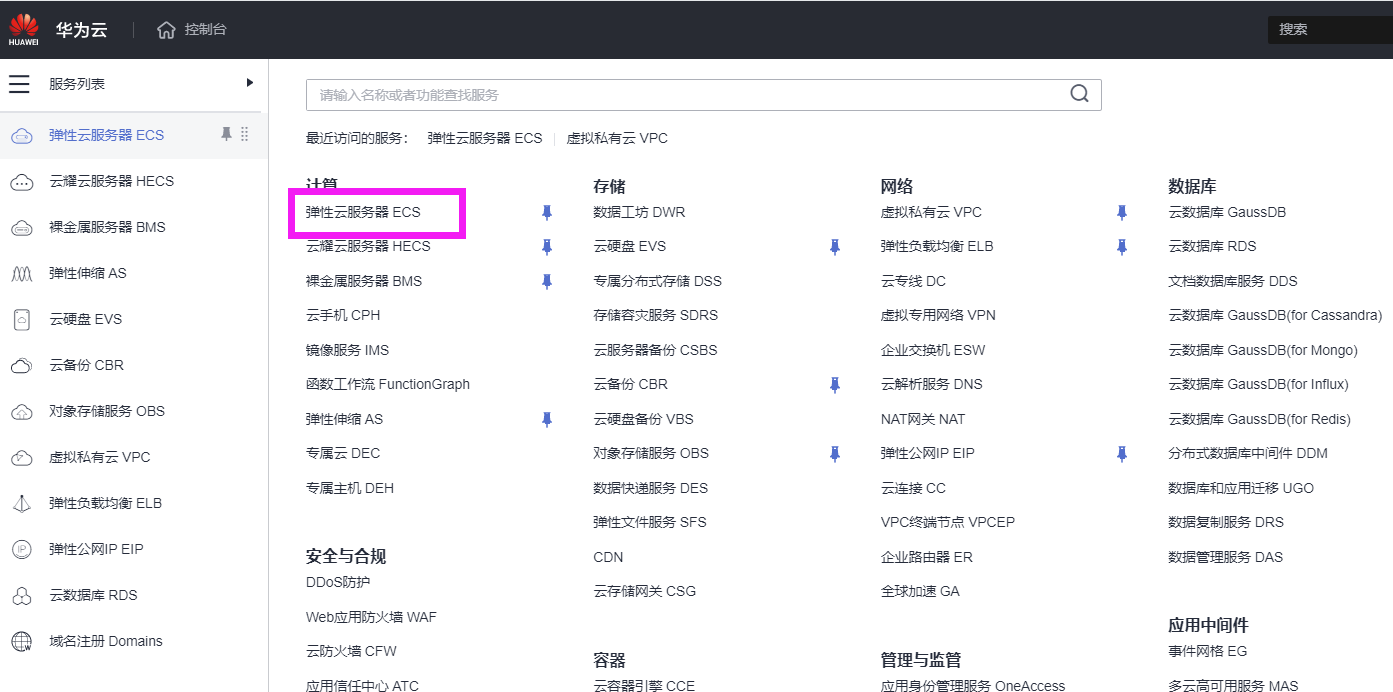Click sidebar 弹性公网IP EIP icon
The height and width of the screenshot is (692, 1393).
21,549
